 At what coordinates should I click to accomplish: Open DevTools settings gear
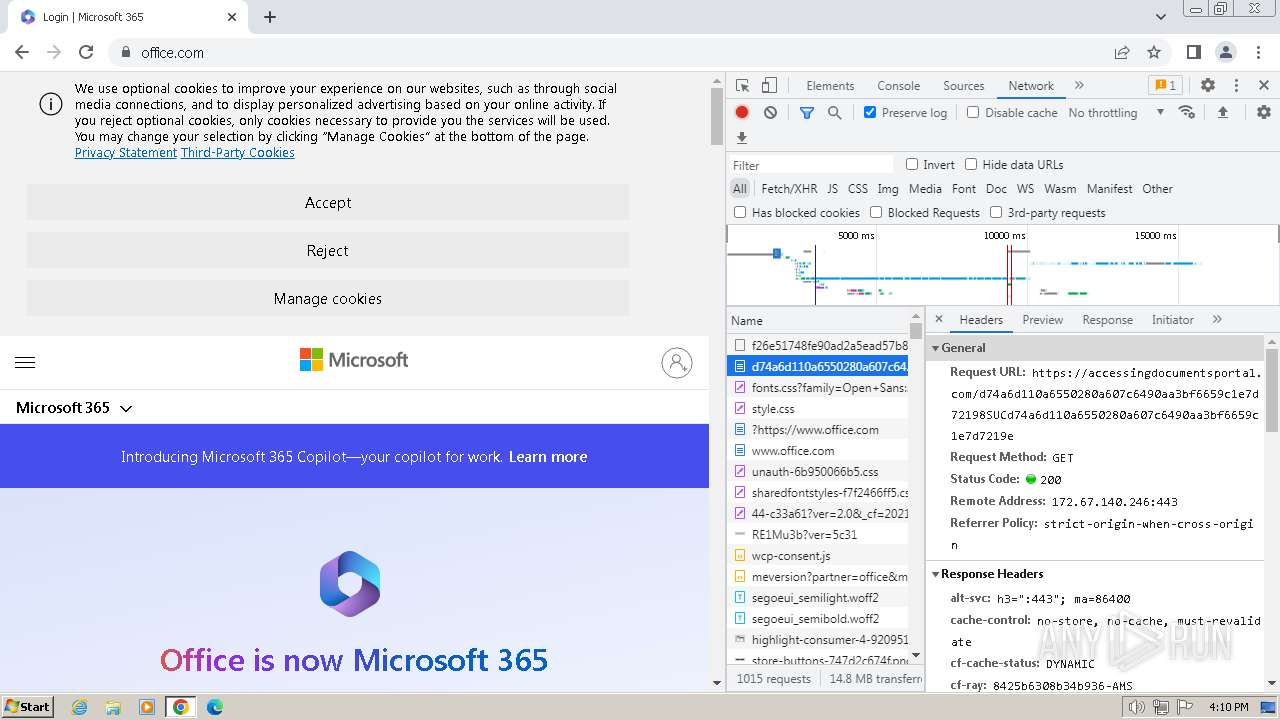point(1208,86)
